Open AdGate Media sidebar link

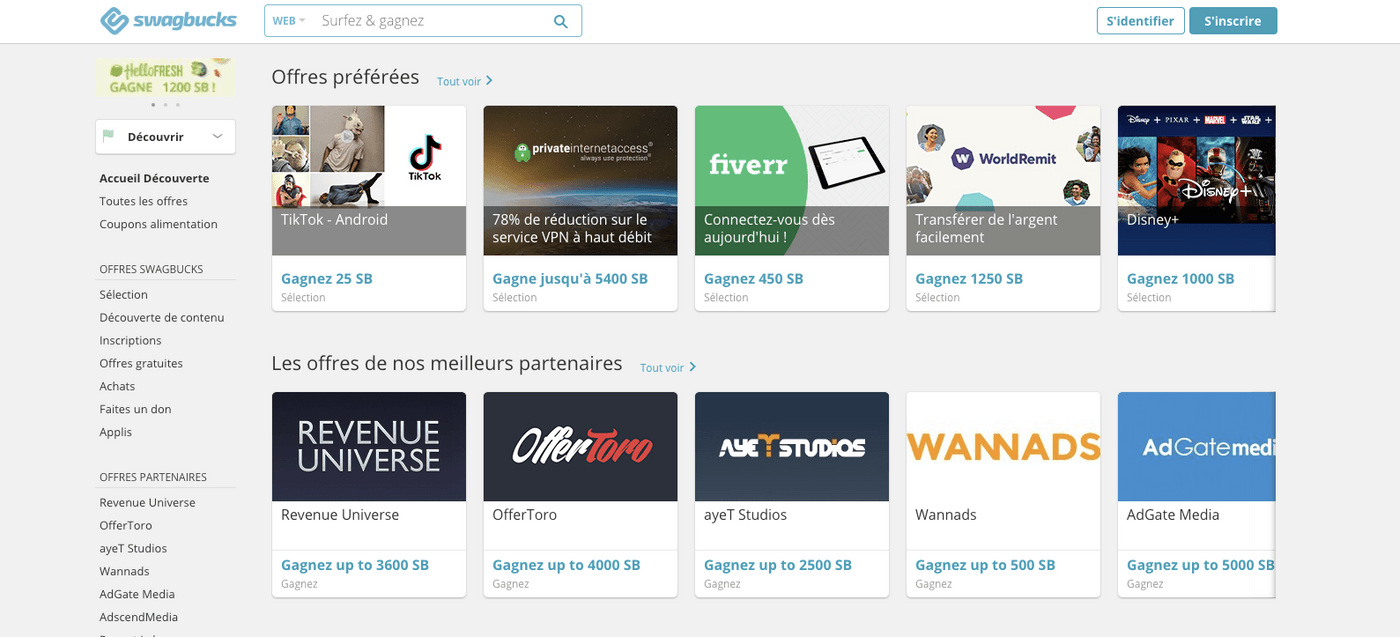point(137,594)
